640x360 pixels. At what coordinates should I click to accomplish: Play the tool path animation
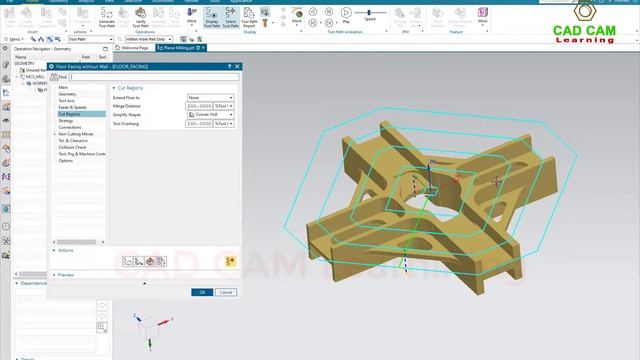click(x=346, y=16)
